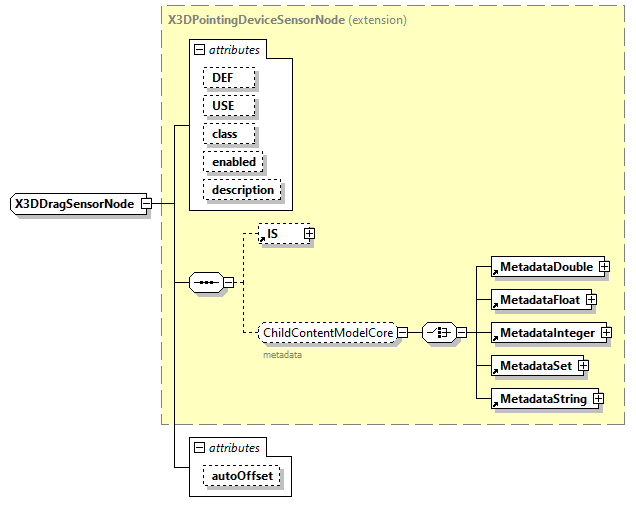Click the sequence compositor icon
The image size is (636, 516).
tap(206, 282)
